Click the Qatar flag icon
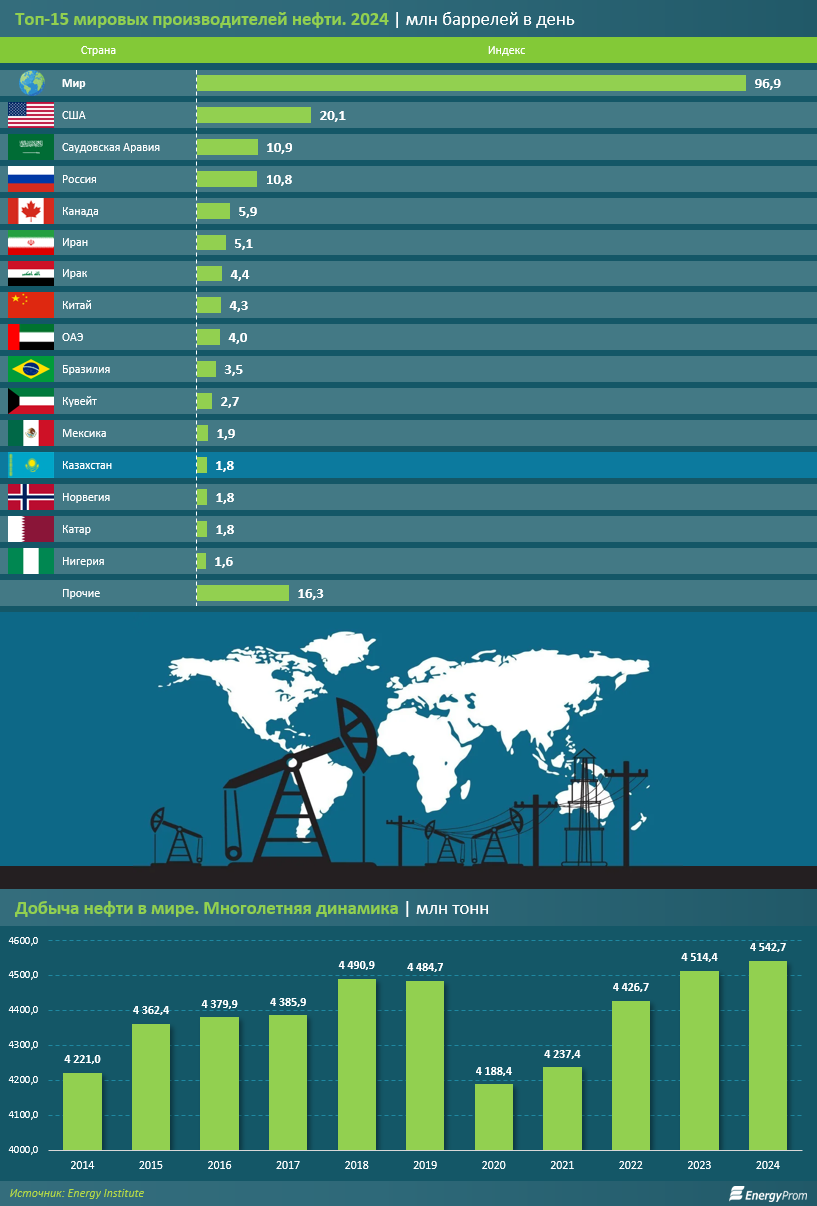817x1206 pixels. [31, 529]
